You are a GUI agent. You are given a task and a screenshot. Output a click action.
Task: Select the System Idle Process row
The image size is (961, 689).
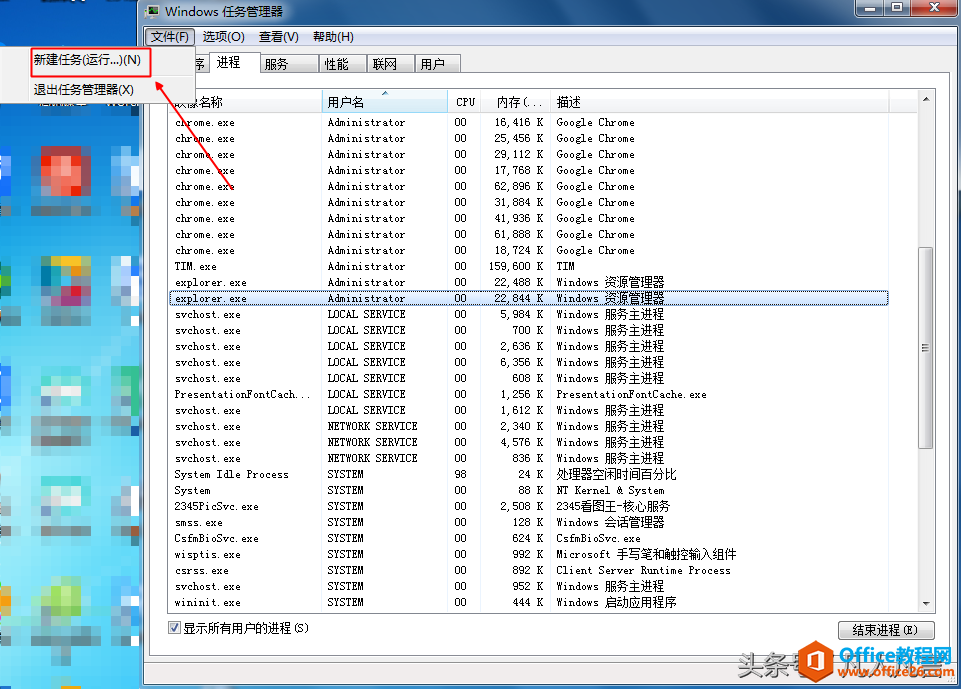tap(528, 474)
